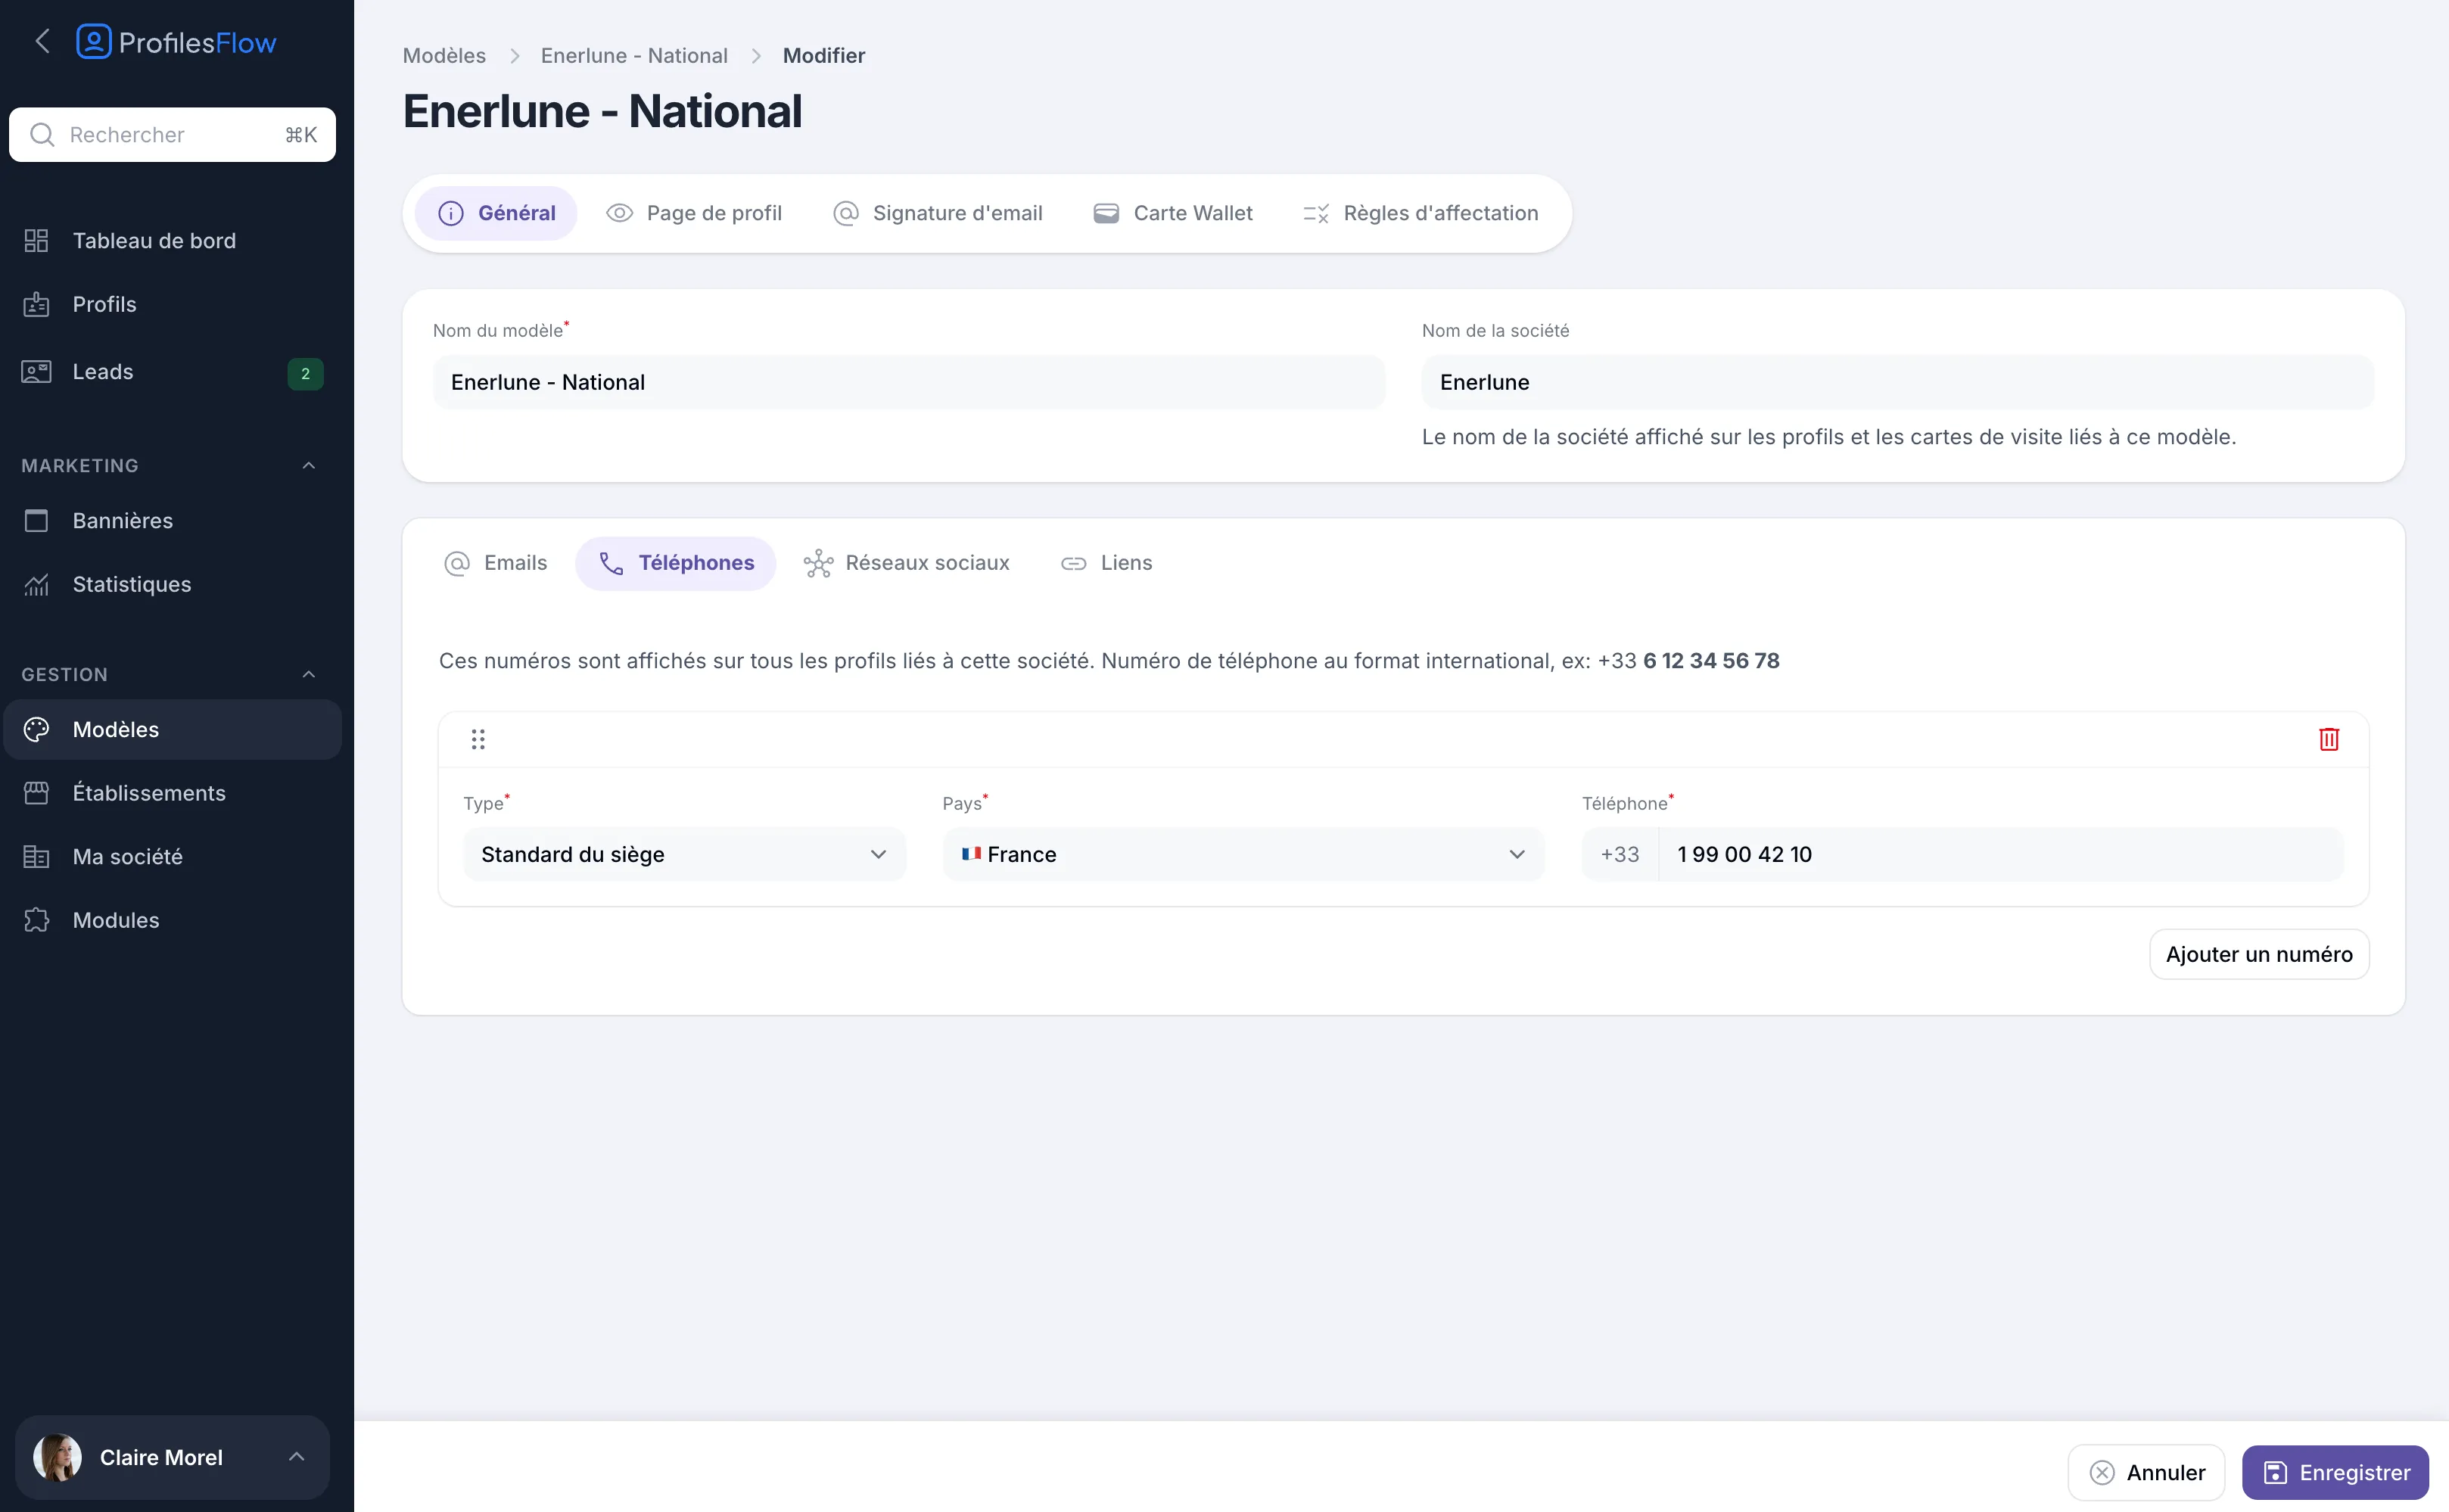Delete the phone number with trash icon
The height and width of the screenshot is (1512, 2449).
coord(2328,739)
